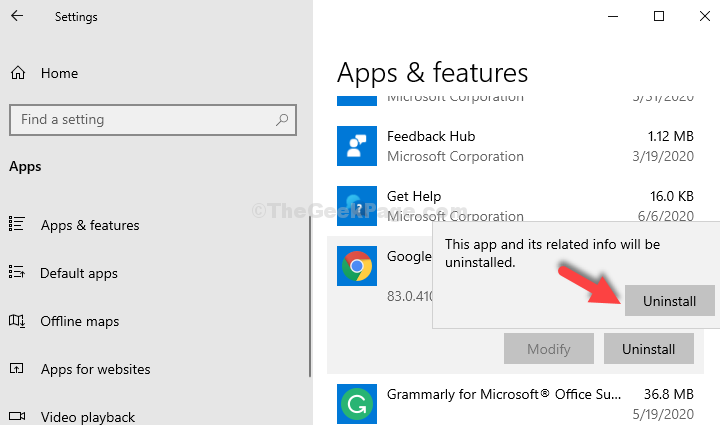Open Video playback section
This screenshot has height=425, width=720.
(x=88, y=417)
